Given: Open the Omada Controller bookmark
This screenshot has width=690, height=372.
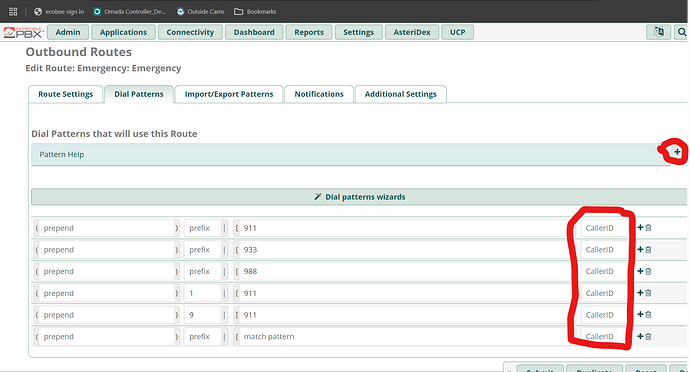Looking at the screenshot, I should tap(130, 11).
